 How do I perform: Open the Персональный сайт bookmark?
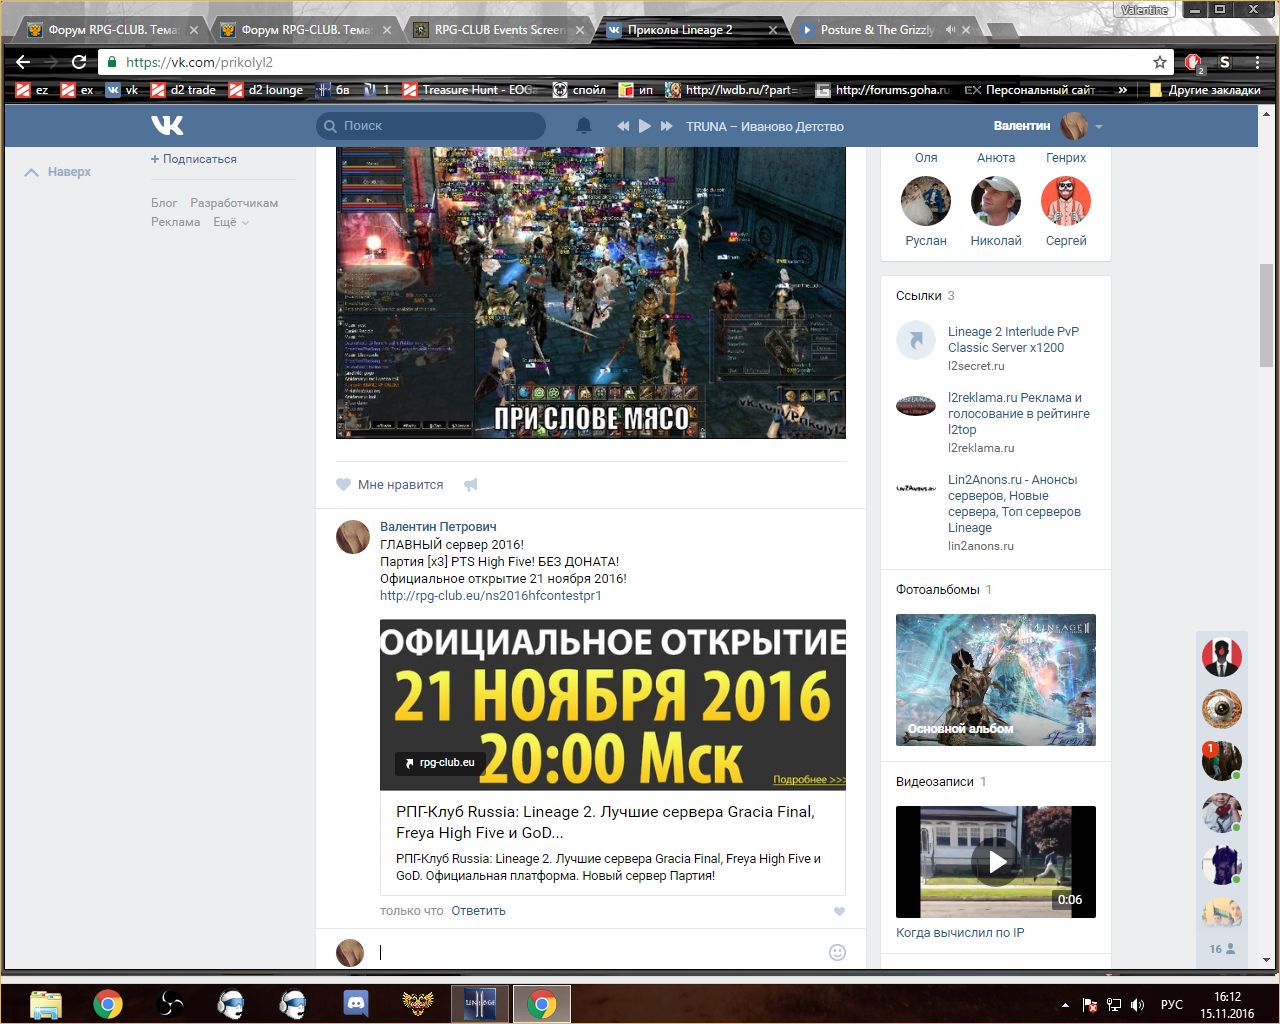[1030, 90]
